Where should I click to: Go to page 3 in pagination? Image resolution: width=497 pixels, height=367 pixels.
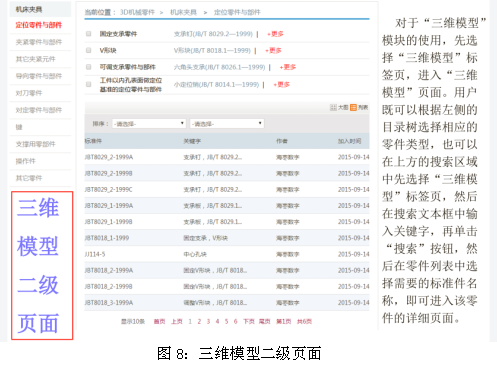coord(208,321)
